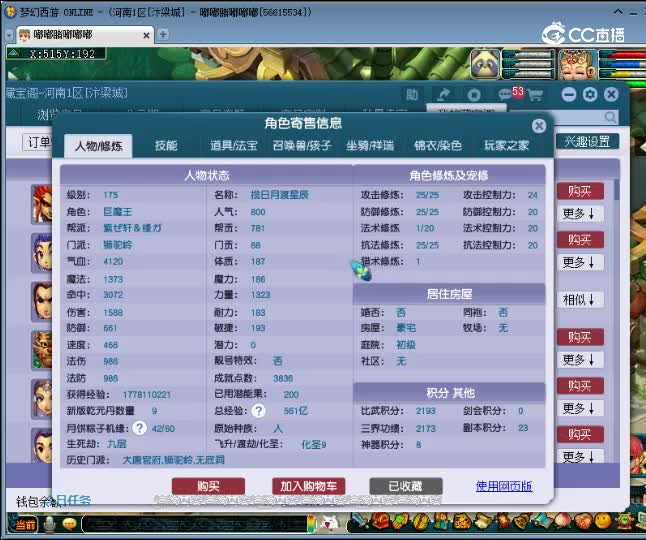Open the orange chat bubble icon

pos(70,524)
